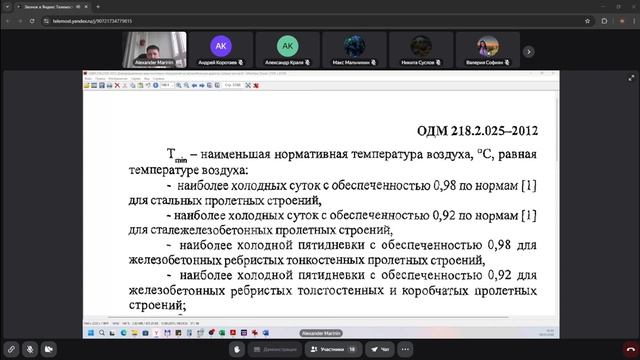The width and height of the screenshot is (640, 360).
Task: Close the Telemost browser tab
Action: [x=86, y=7]
